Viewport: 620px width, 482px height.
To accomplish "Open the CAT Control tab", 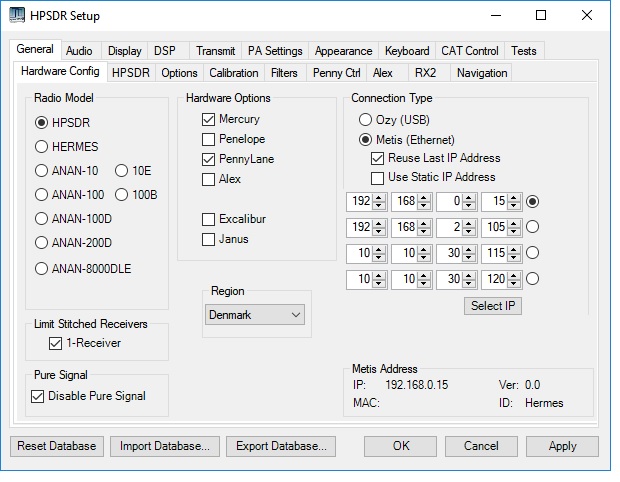I will point(470,51).
